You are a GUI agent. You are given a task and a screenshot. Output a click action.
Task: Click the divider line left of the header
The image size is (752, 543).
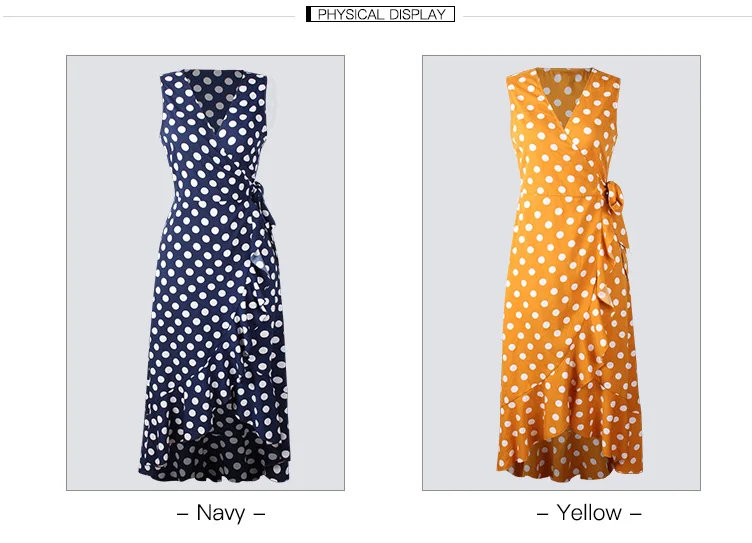tap(149, 17)
